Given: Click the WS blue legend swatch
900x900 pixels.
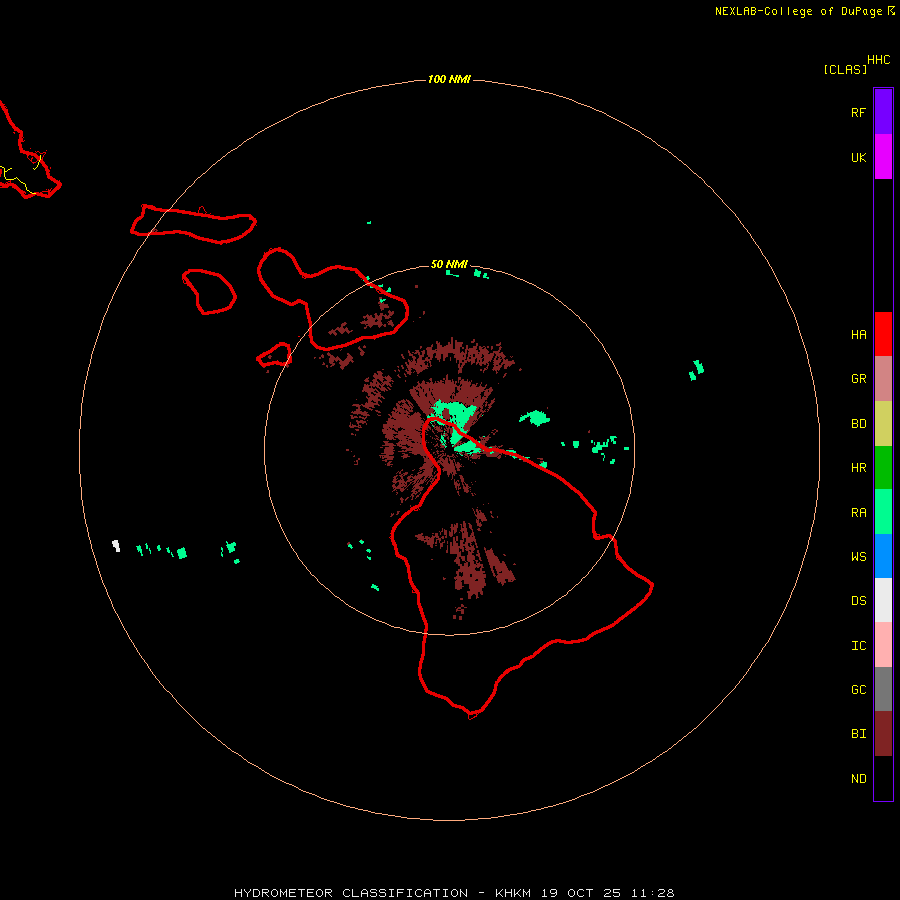Looking at the screenshot, I should tap(883, 556).
